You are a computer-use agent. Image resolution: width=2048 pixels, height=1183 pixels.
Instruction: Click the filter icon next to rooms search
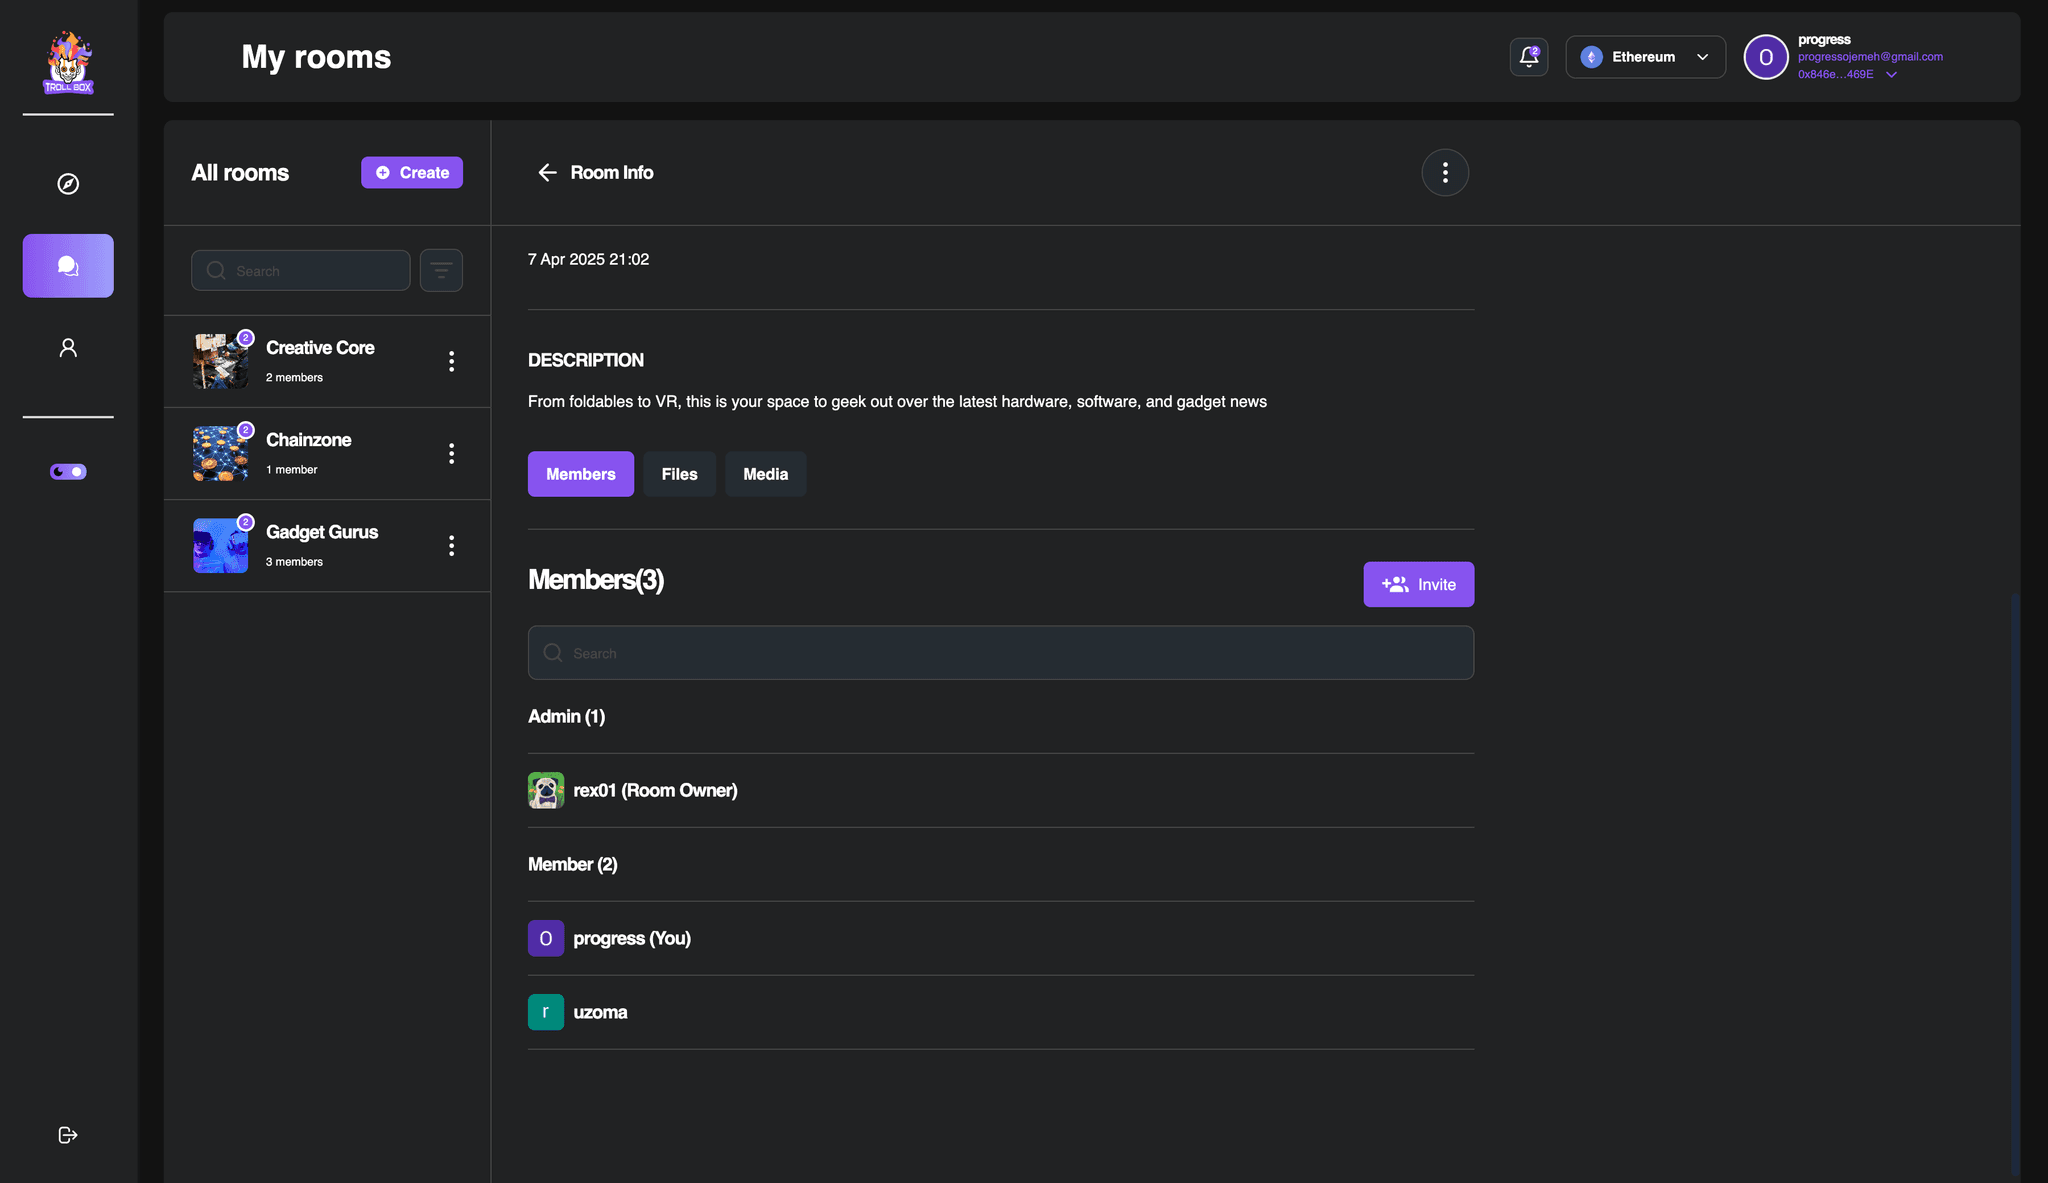(x=441, y=271)
